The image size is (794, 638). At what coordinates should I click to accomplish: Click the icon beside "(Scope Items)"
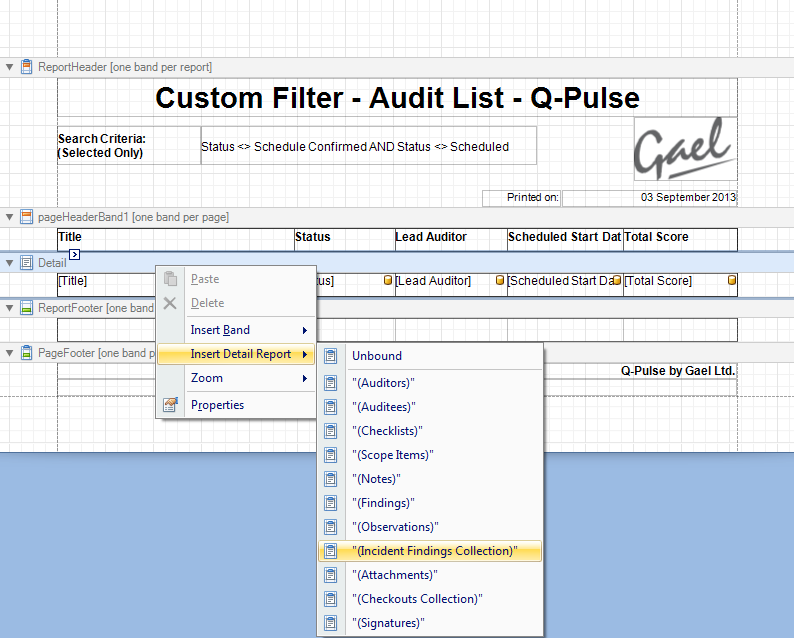click(331, 455)
